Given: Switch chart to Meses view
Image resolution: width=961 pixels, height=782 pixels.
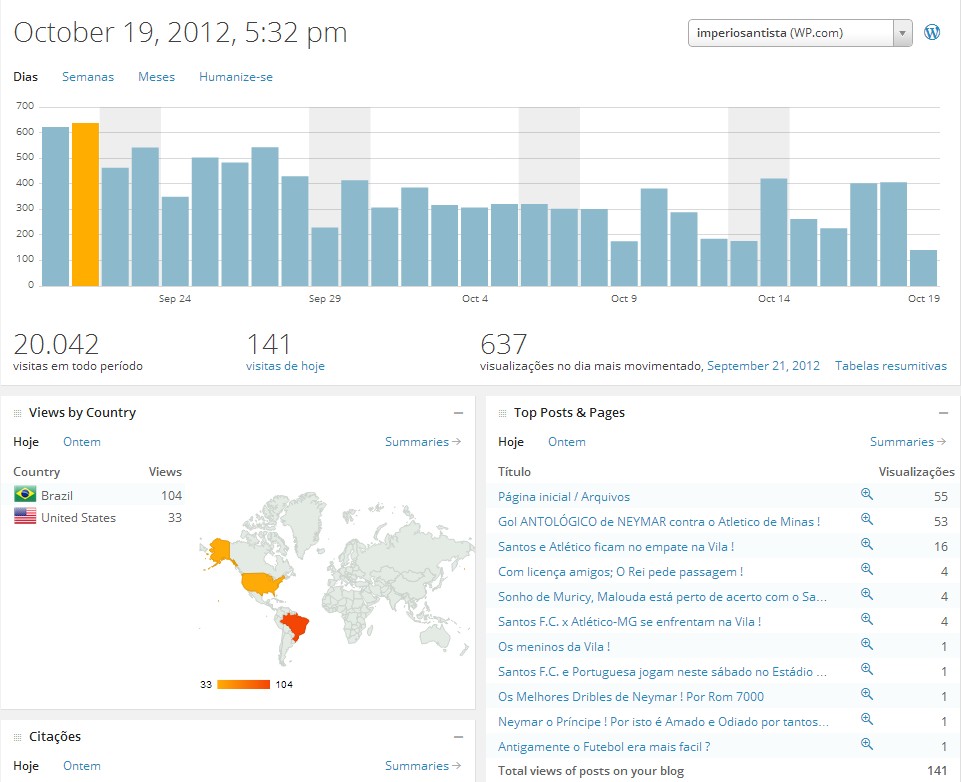Looking at the screenshot, I should 156,77.
